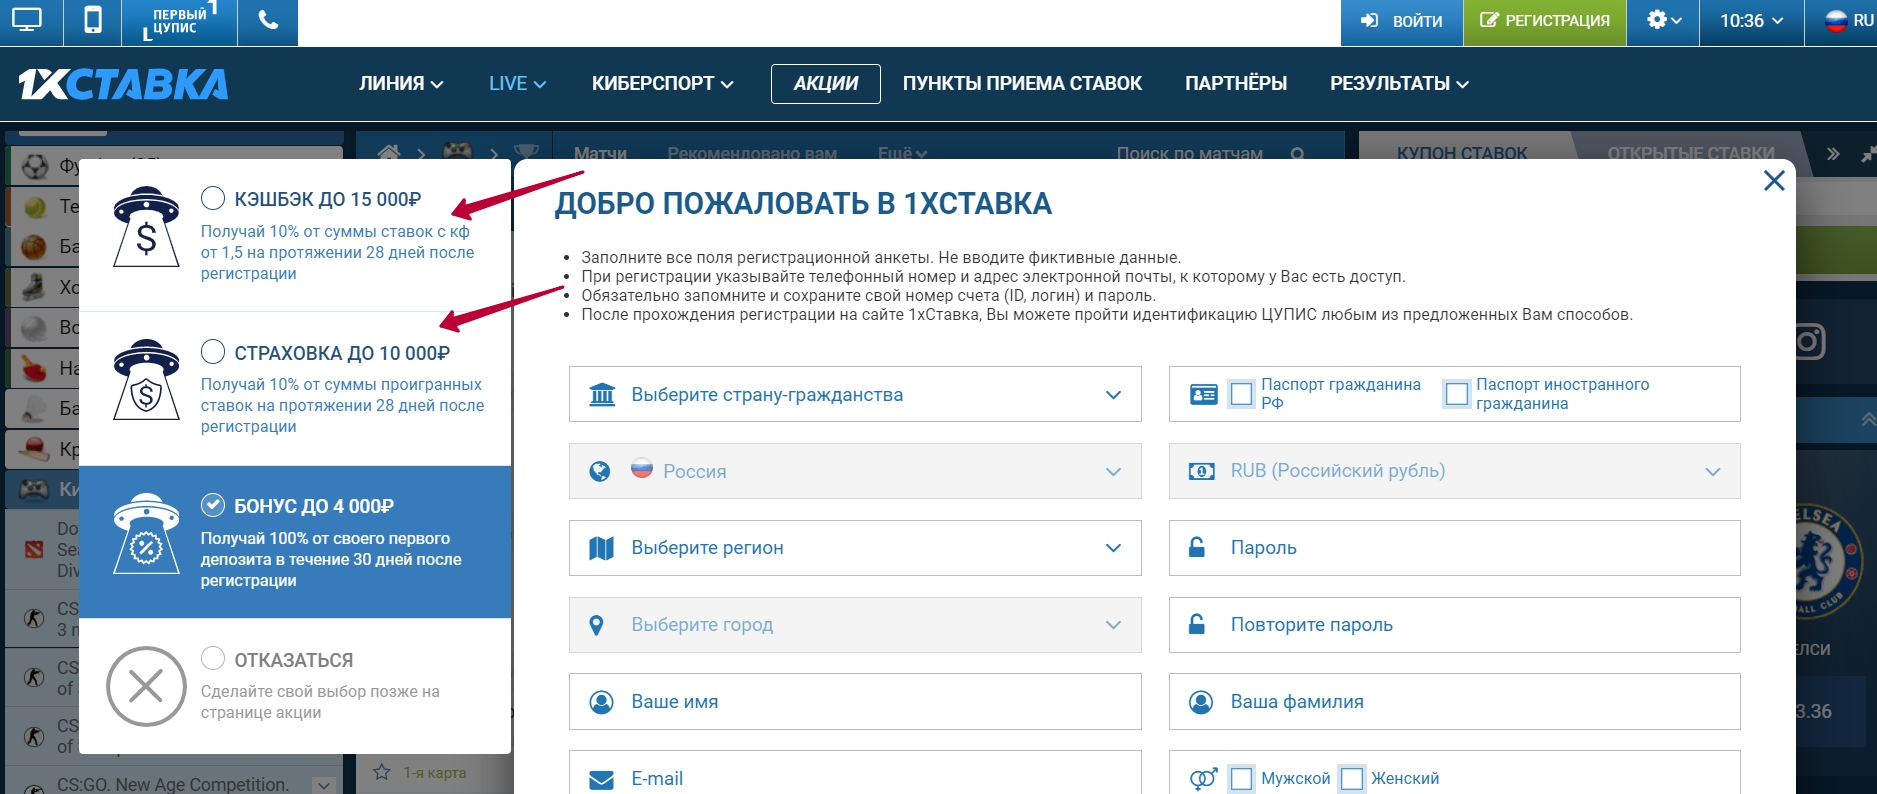Viewport: 1877px width, 794px height.
Task: Click the 1XСТАВКА logo
Action: [123, 85]
